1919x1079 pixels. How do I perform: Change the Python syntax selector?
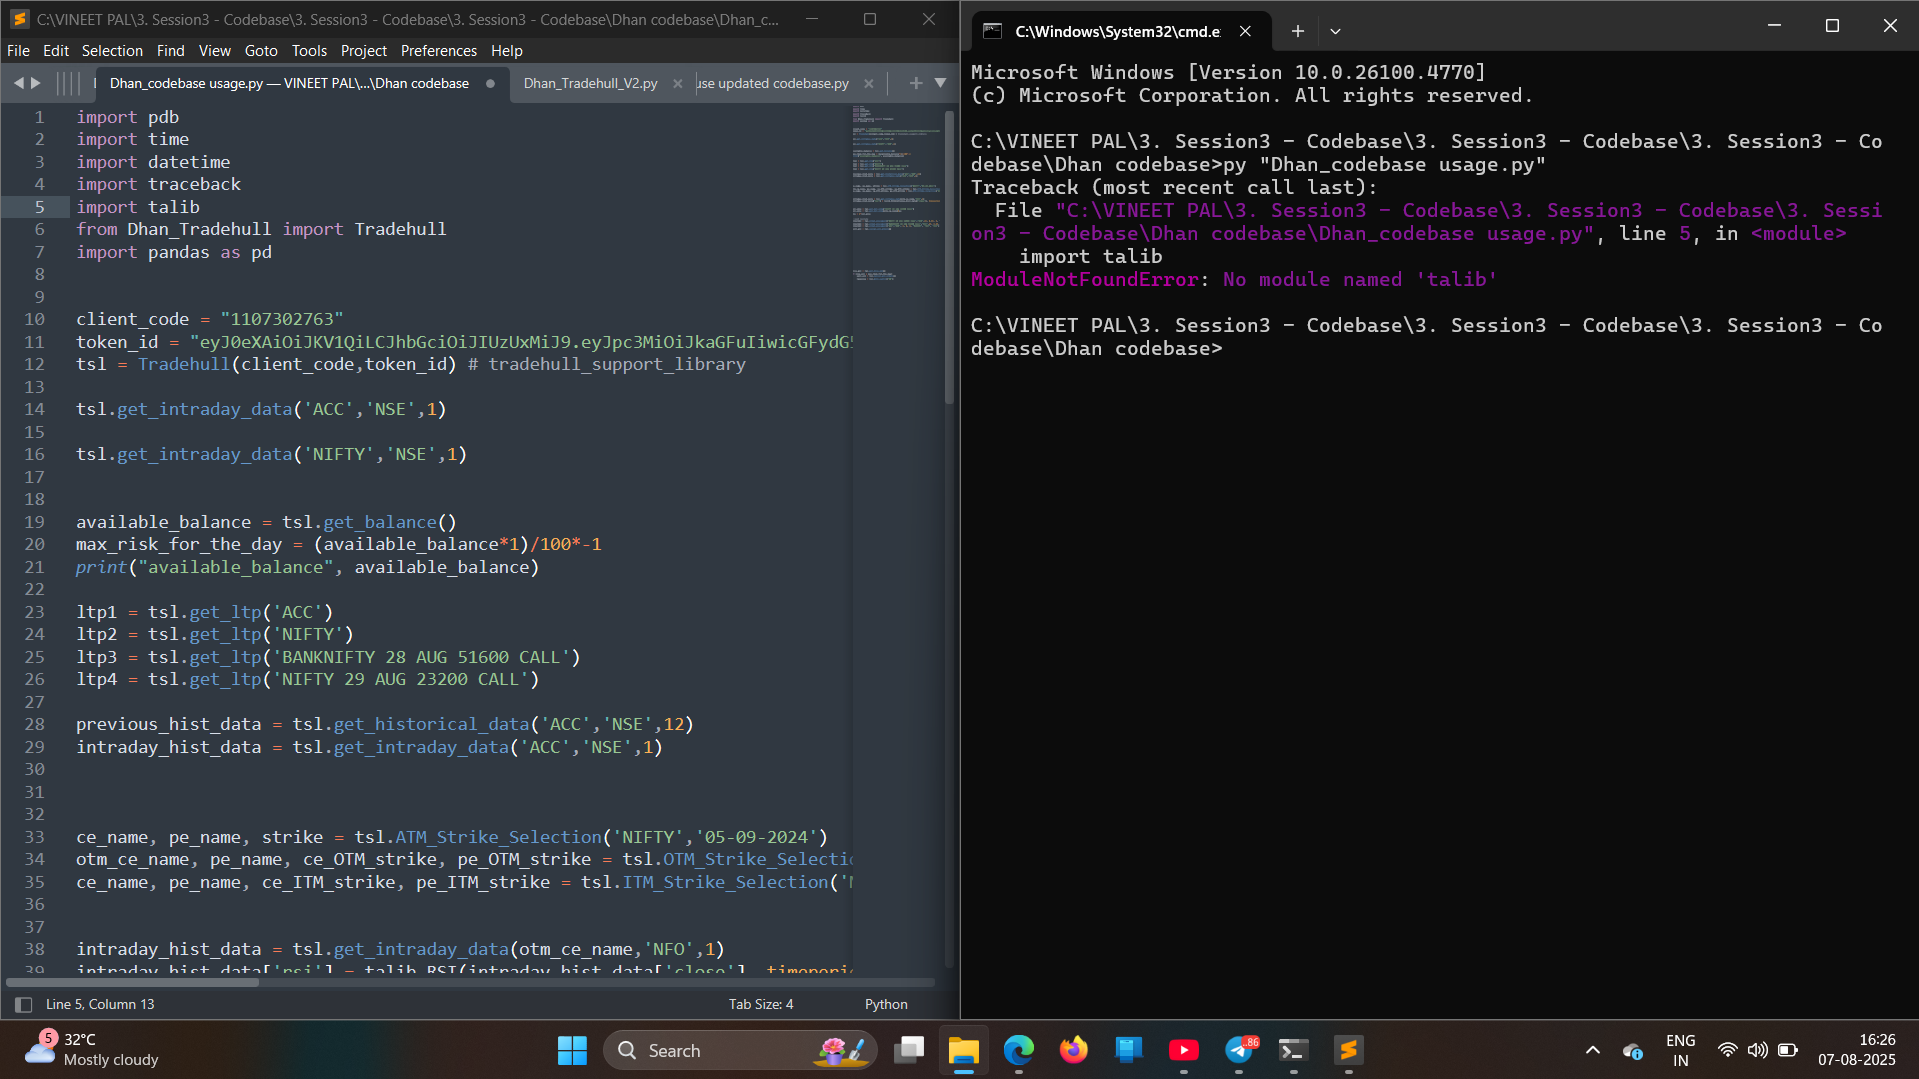[x=886, y=1004]
